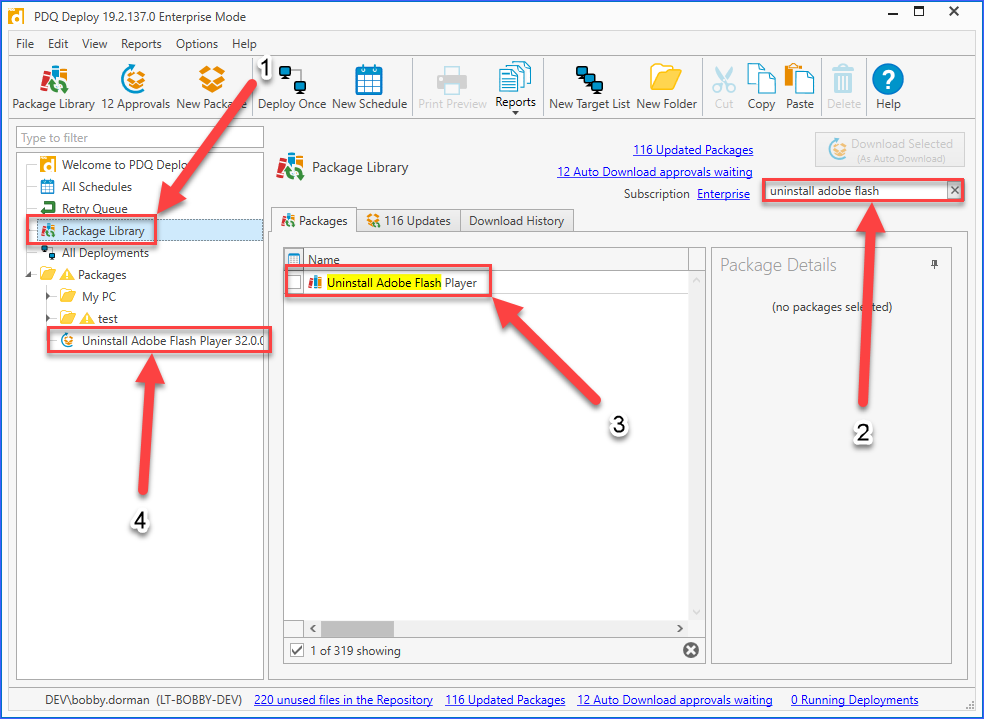Open the Help menu in menu bar

[244, 44]
